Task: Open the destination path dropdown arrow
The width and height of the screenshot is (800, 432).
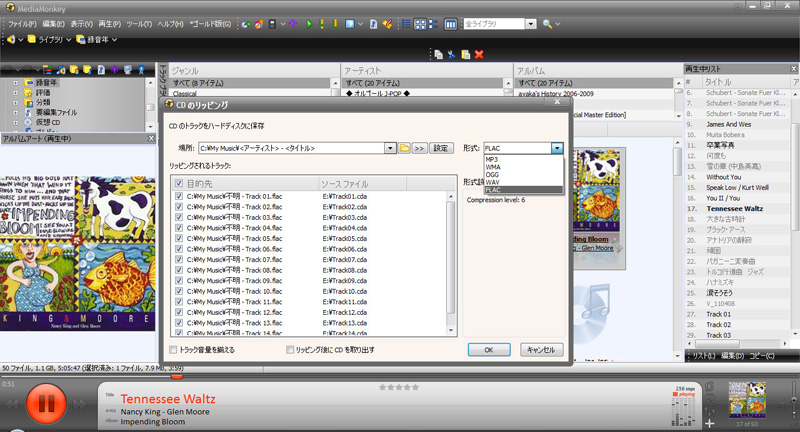Action: point(391,148)
